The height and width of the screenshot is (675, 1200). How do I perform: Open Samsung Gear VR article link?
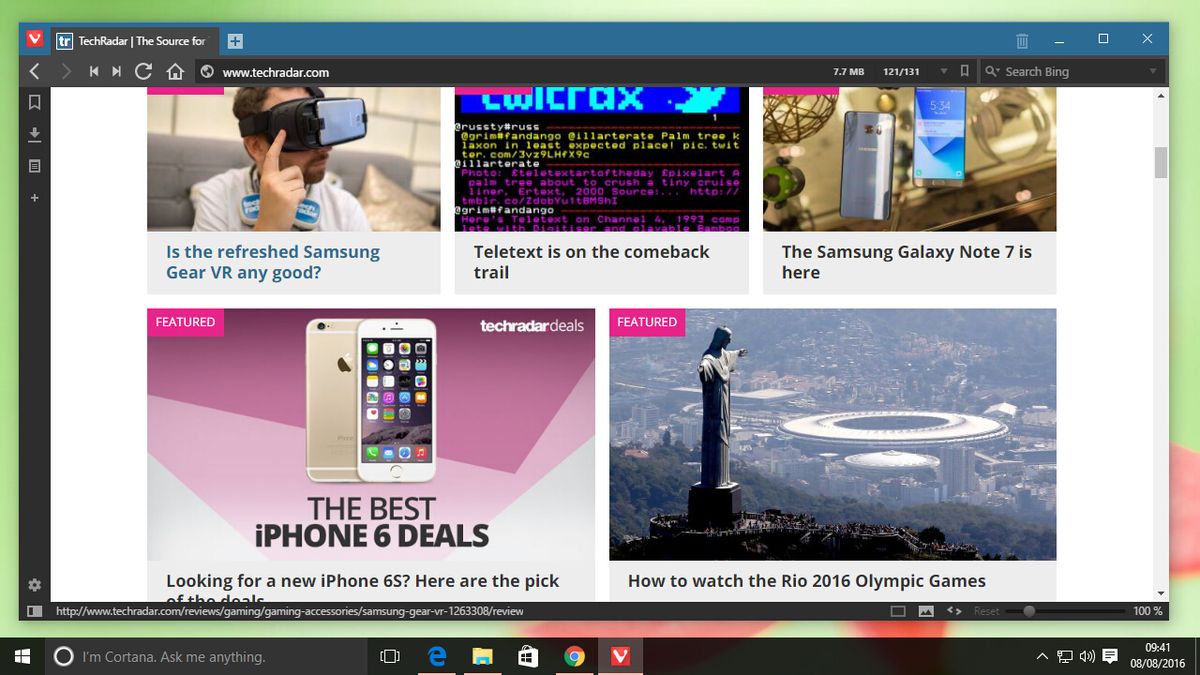pos(273,262)
